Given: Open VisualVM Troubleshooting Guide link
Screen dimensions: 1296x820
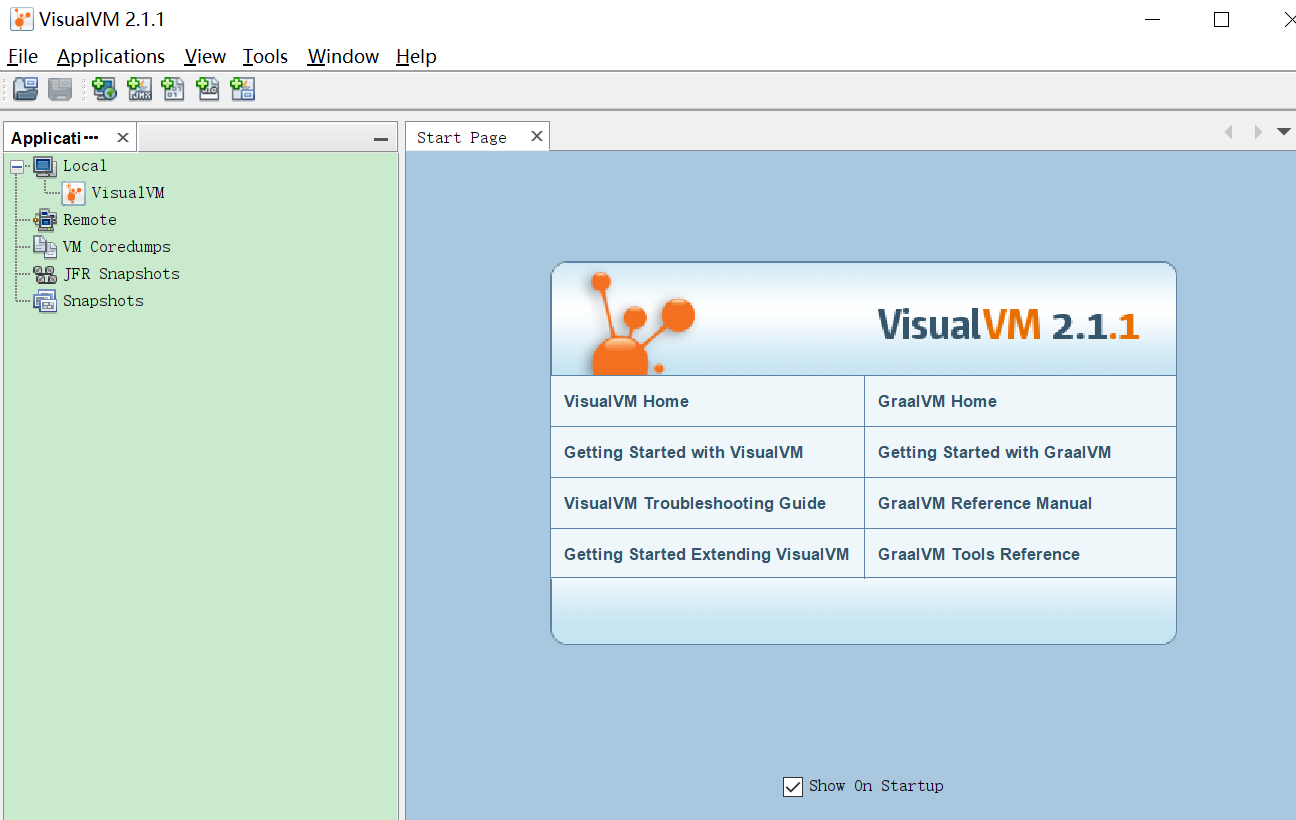Looking at the screenshot, I should pos(695,503).
